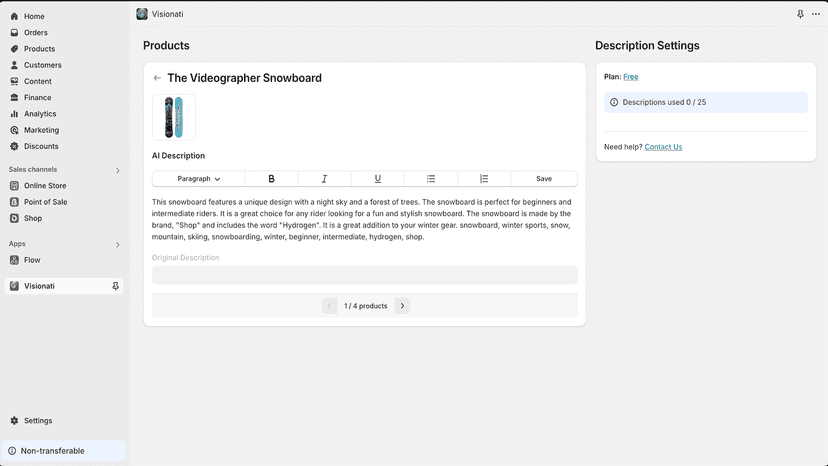Click the Online Store icon
The image size is (828, 466).
click(x=14, y=186)
